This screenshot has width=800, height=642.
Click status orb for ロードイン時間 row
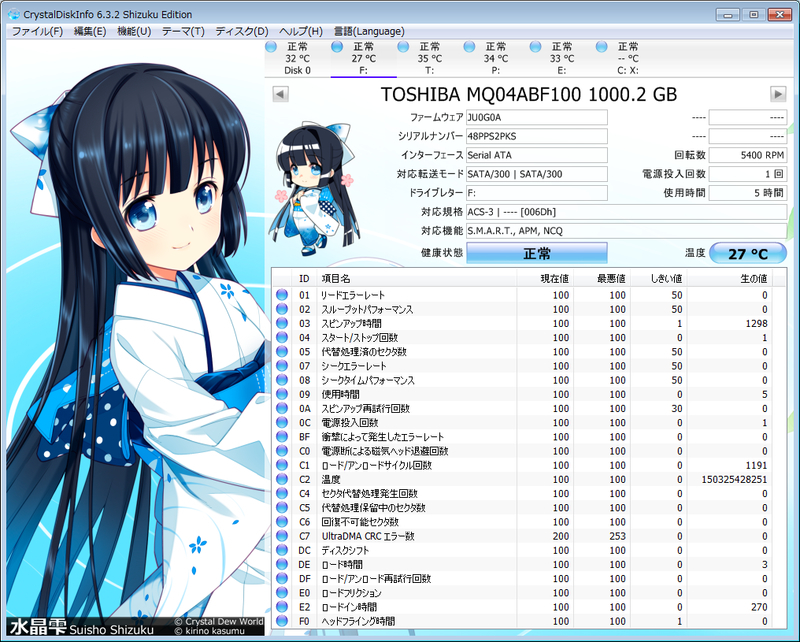(x=282, y=607)
